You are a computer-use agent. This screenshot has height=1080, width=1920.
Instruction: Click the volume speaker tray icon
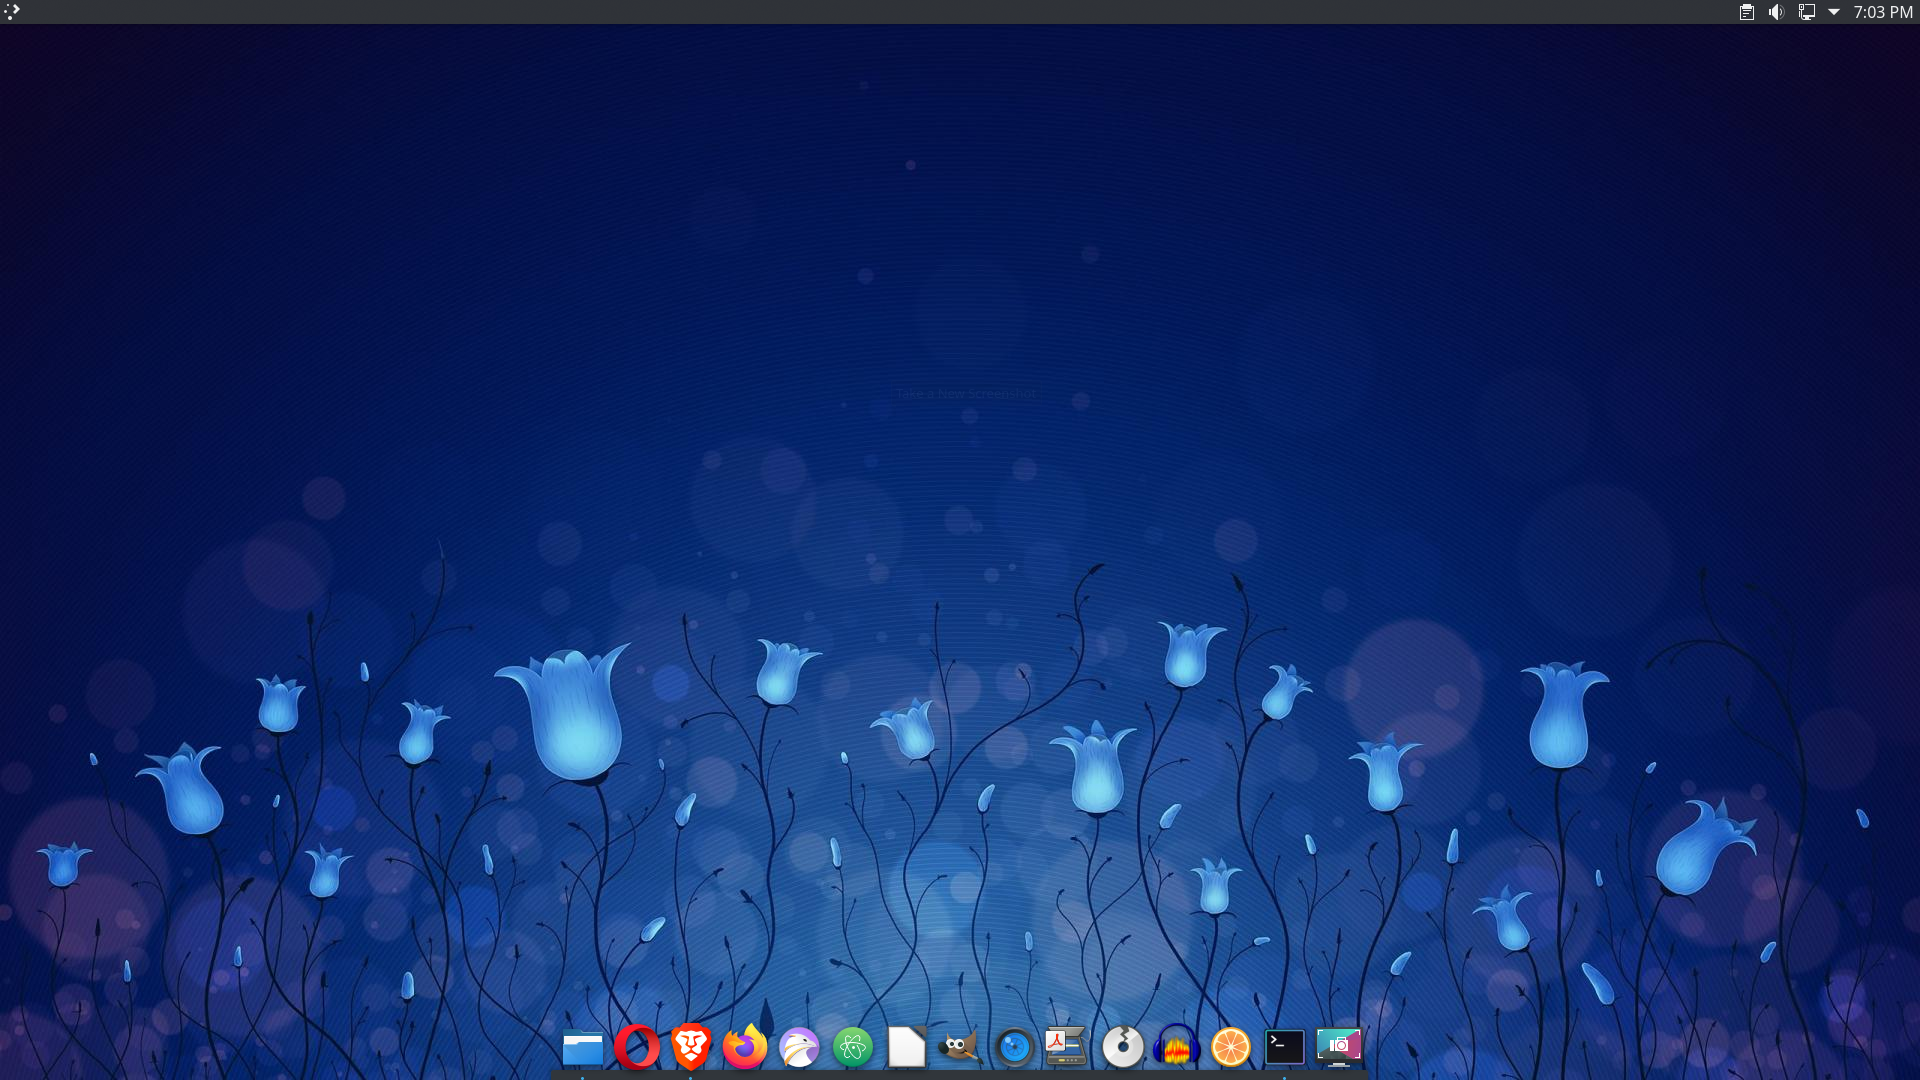click(x=1776, y=12)
